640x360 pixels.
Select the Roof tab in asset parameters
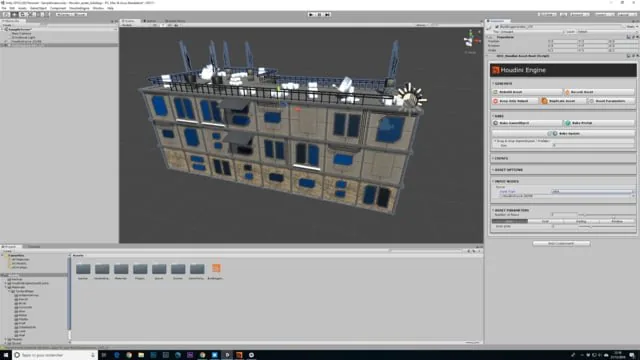(545, 221)
